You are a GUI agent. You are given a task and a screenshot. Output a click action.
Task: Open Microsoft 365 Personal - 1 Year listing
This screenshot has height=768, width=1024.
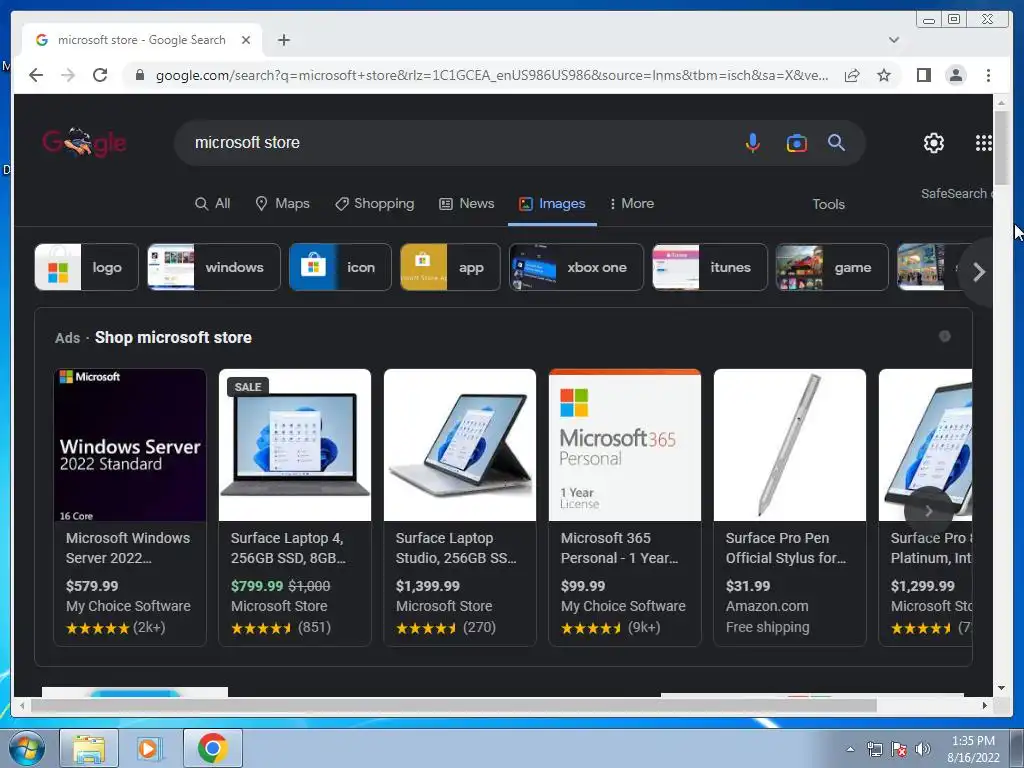click(x=619, y=548)
